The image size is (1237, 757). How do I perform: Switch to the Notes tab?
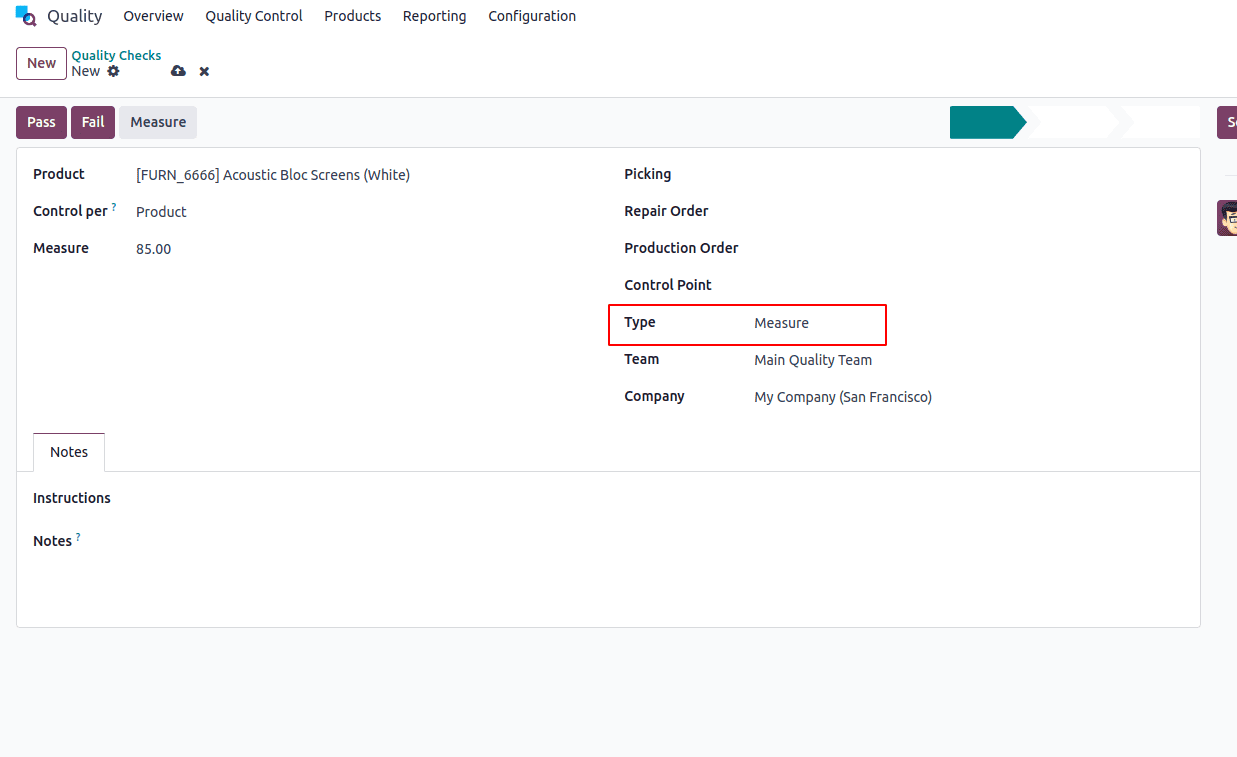tap(68, 452)
